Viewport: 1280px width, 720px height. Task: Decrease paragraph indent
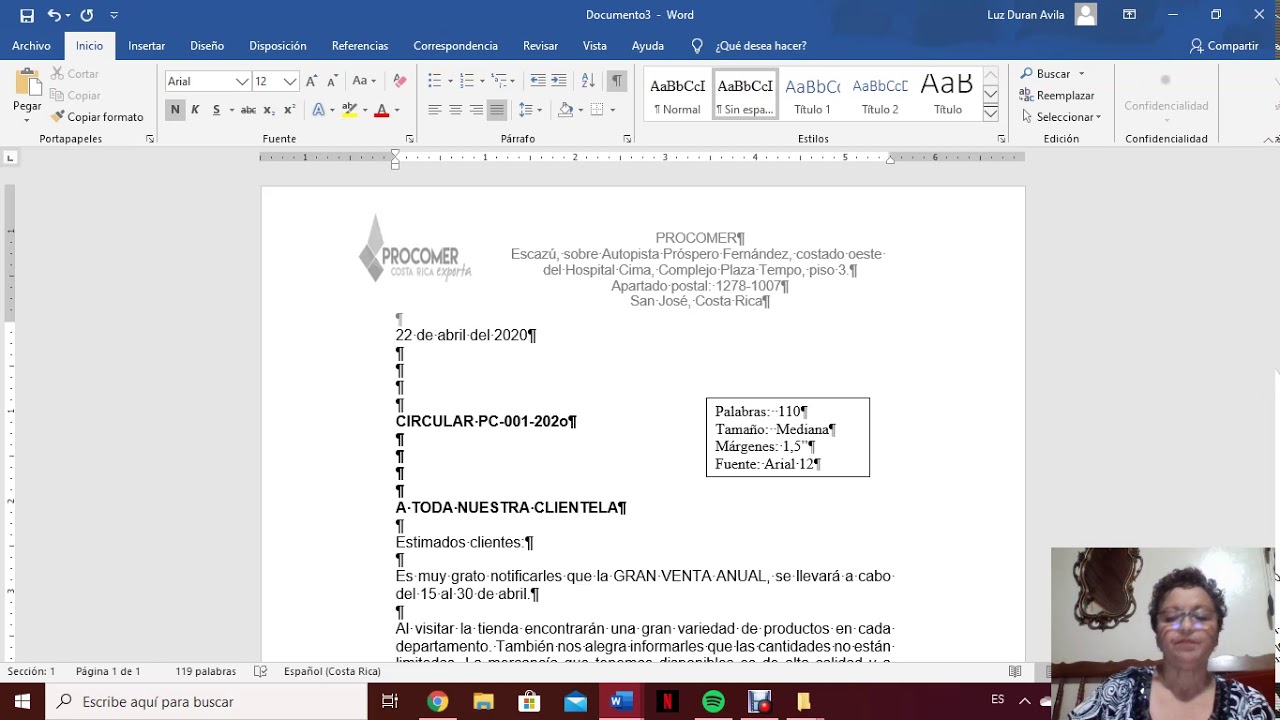tap(538, 81)
